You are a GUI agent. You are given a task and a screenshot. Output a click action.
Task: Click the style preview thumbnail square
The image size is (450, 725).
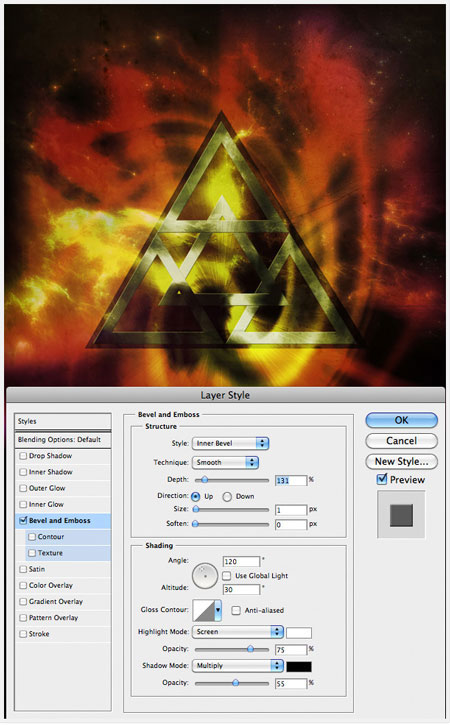[401, 515]
